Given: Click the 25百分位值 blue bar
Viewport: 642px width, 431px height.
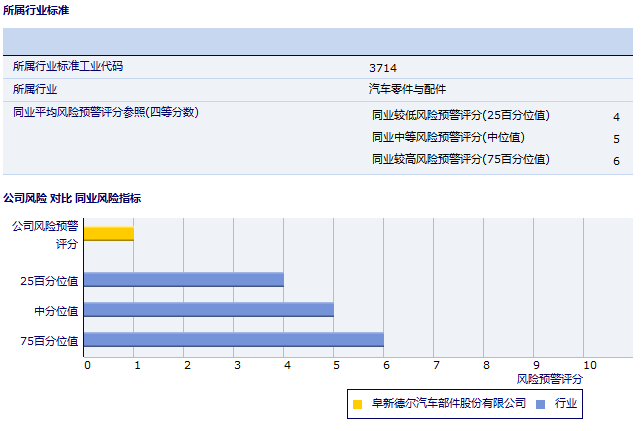Looking at the screenshot, I should (x=183, y=280).
